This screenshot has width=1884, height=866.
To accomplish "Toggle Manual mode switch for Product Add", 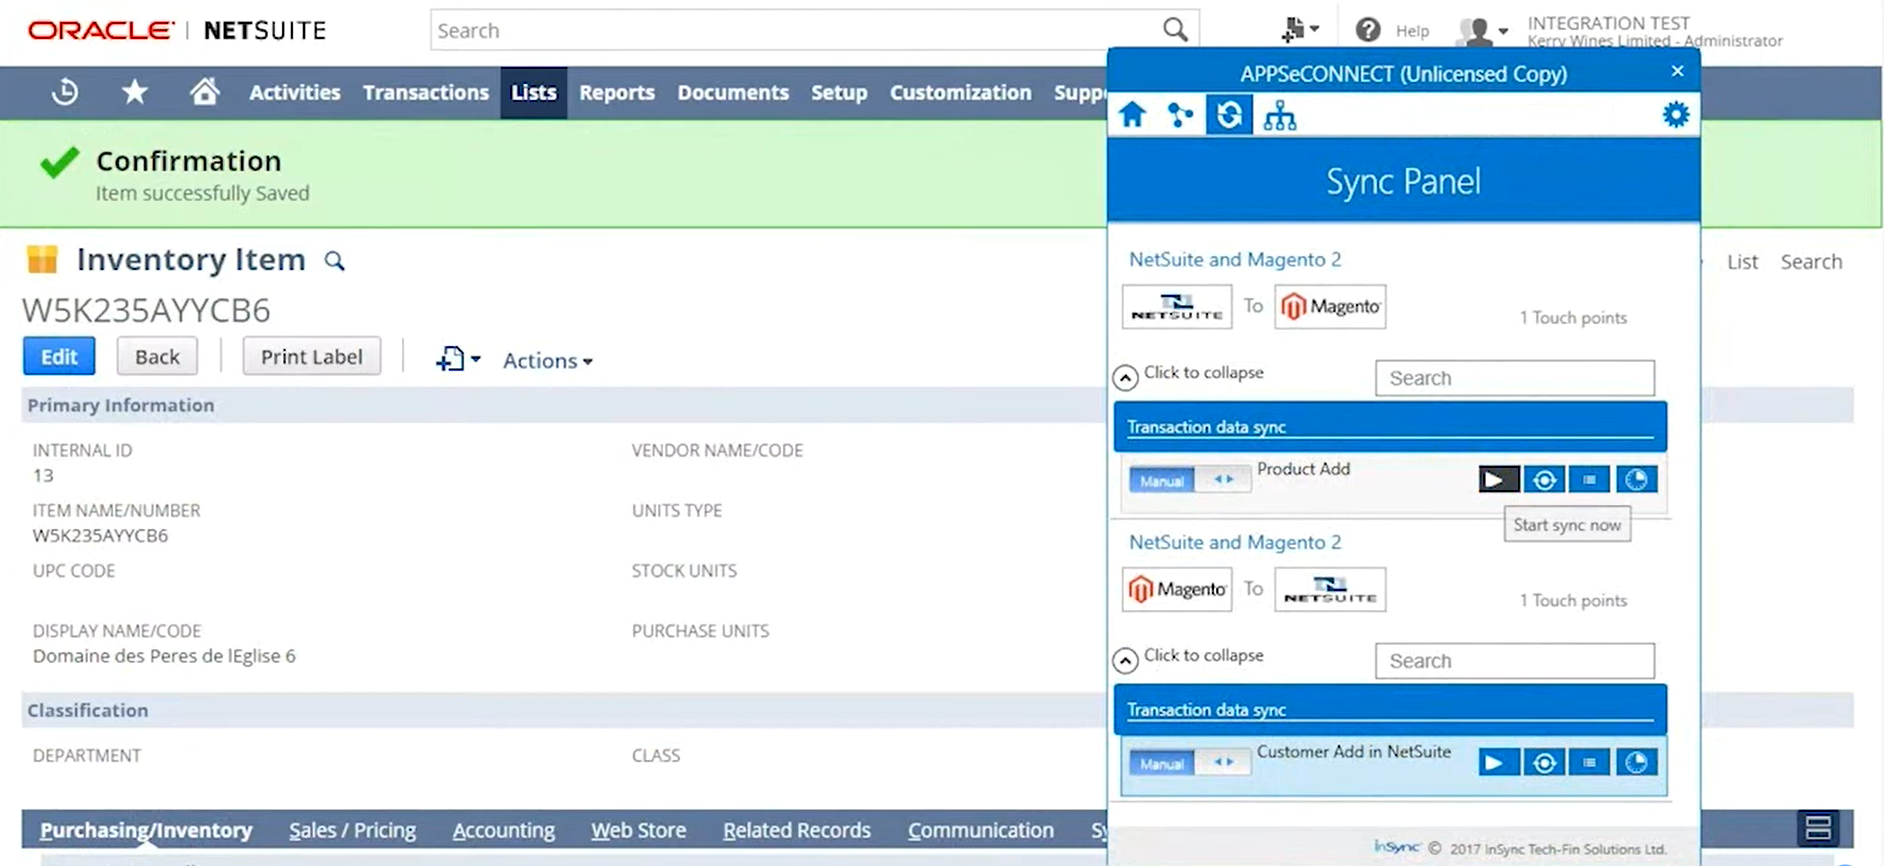I will point(1189,481).
